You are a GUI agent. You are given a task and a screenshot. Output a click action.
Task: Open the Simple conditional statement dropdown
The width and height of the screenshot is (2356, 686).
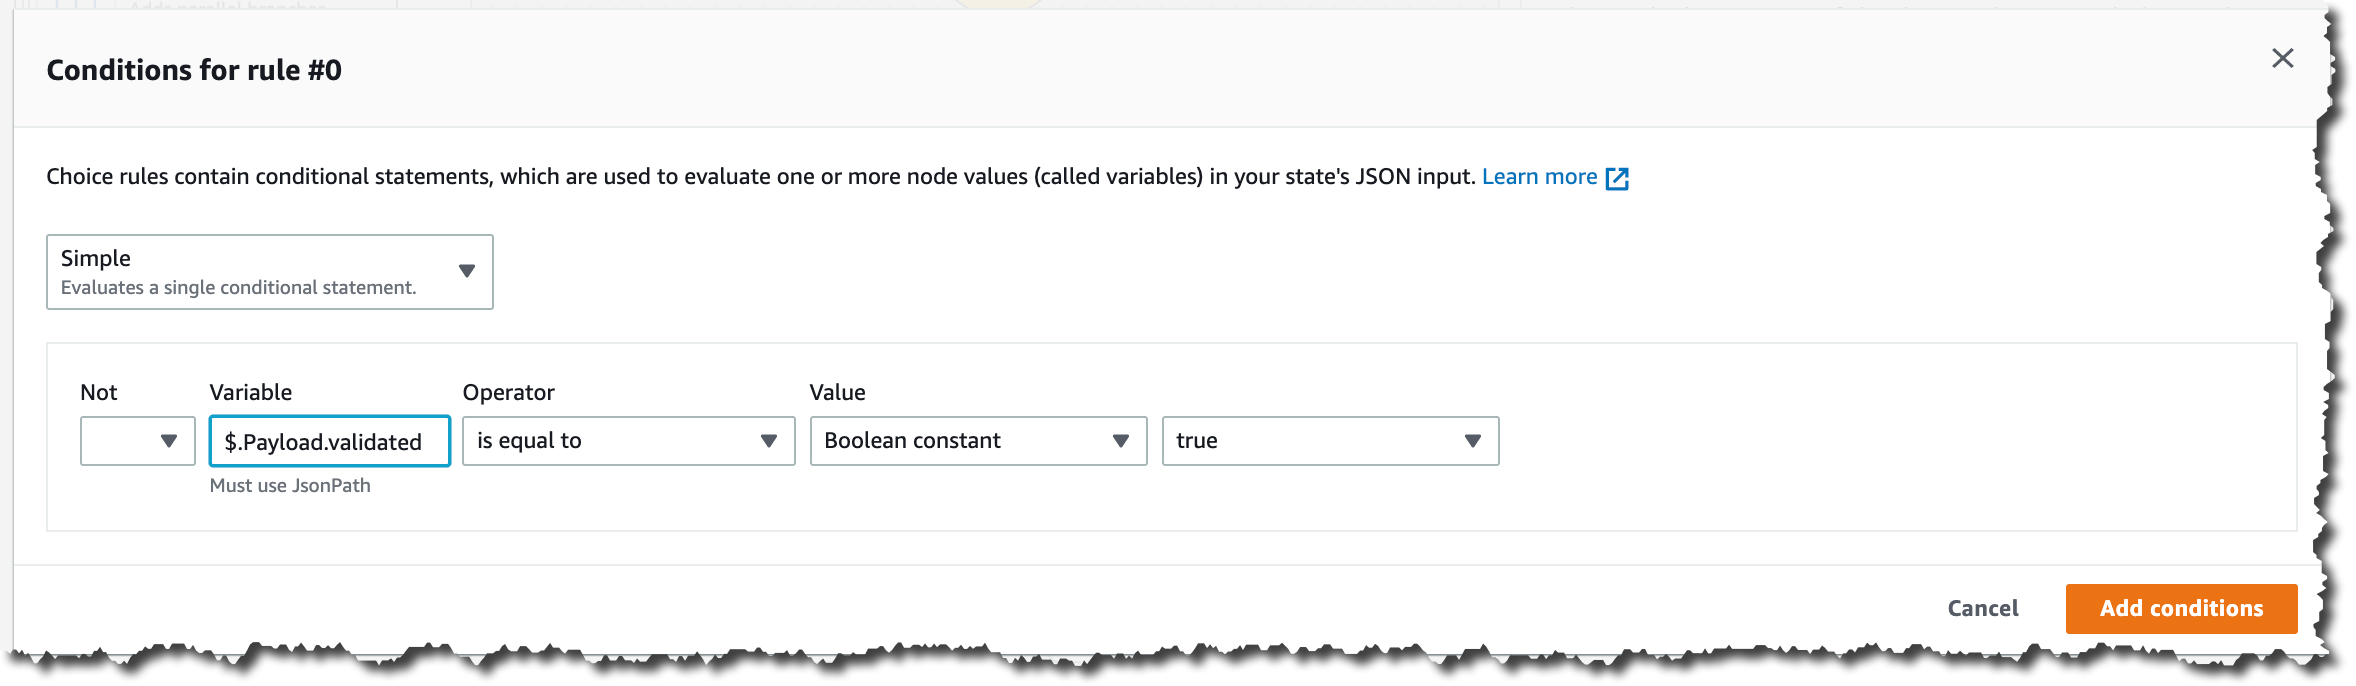point(250,272)
